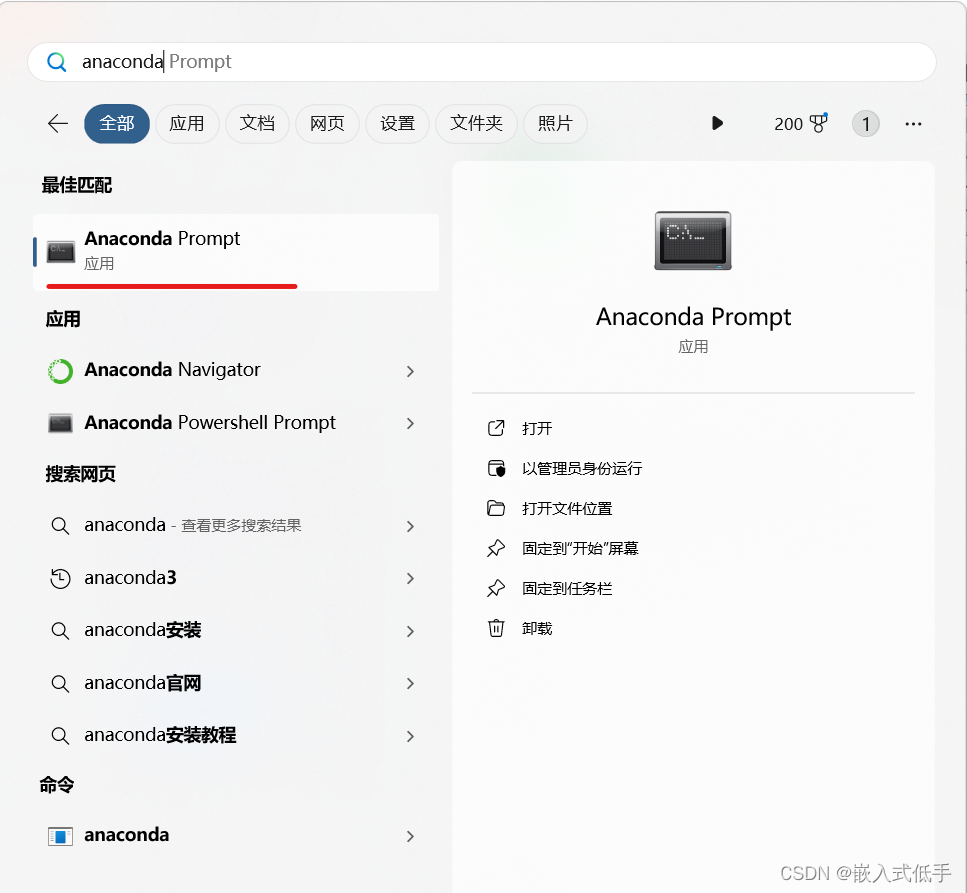Open Anaconda Navigator from the app results
The image size is (967, 893).
click(236, 370)
